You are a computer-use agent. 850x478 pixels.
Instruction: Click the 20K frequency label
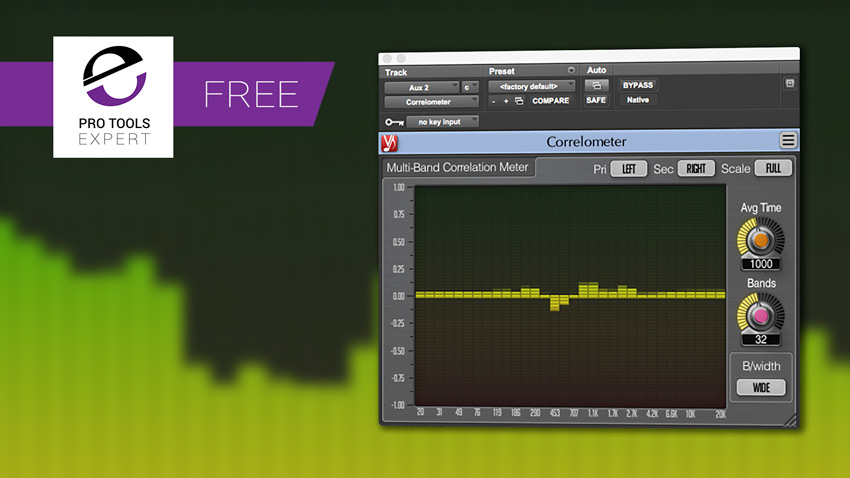(x=720, y=414)
